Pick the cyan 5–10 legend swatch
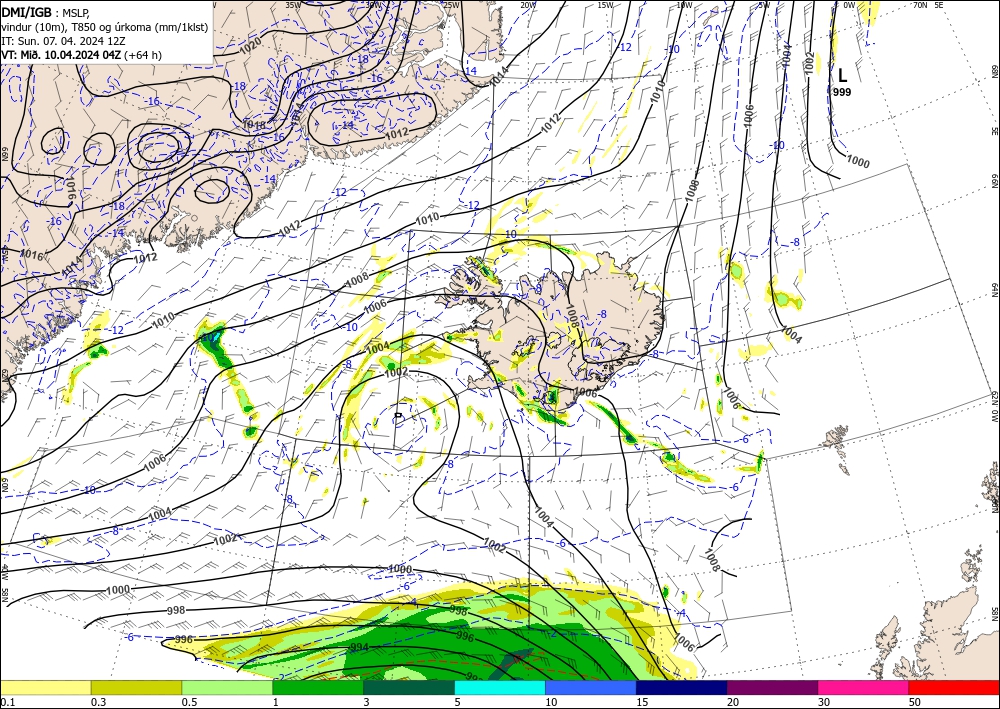Screen dimensions: 1000x709 click(x=500, y=687)
